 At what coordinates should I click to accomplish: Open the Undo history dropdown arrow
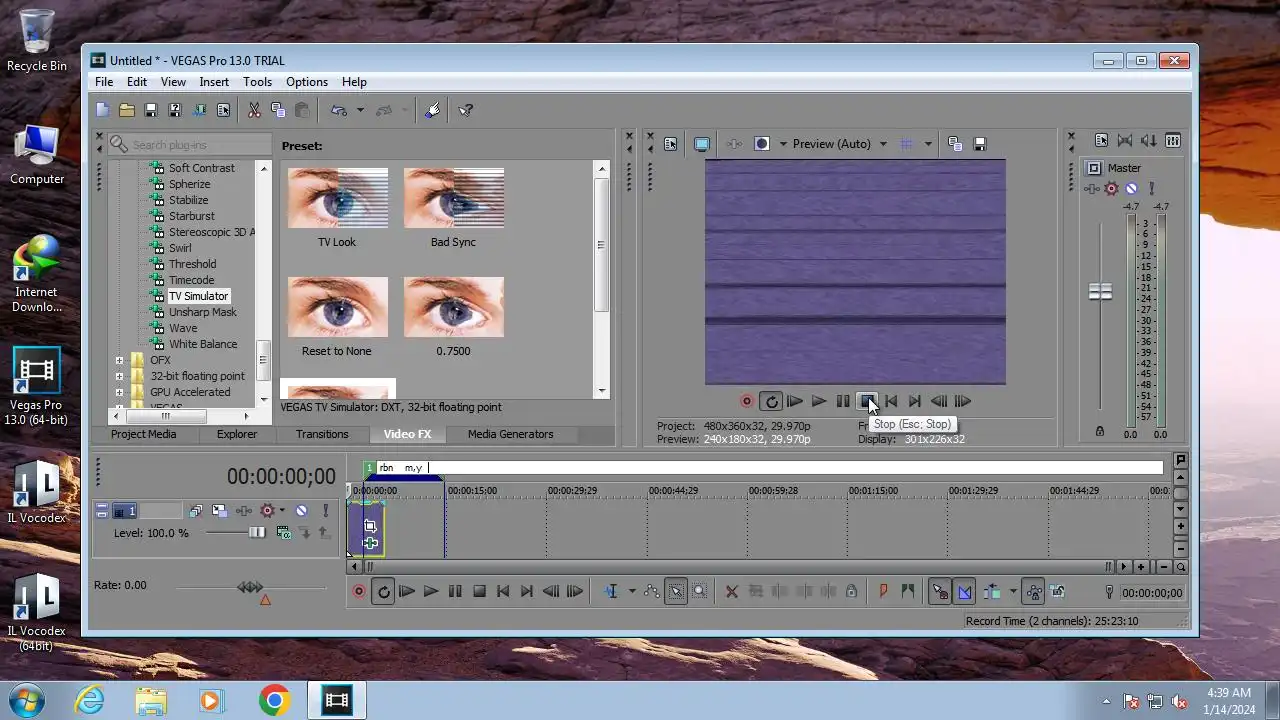coord(360,110)
